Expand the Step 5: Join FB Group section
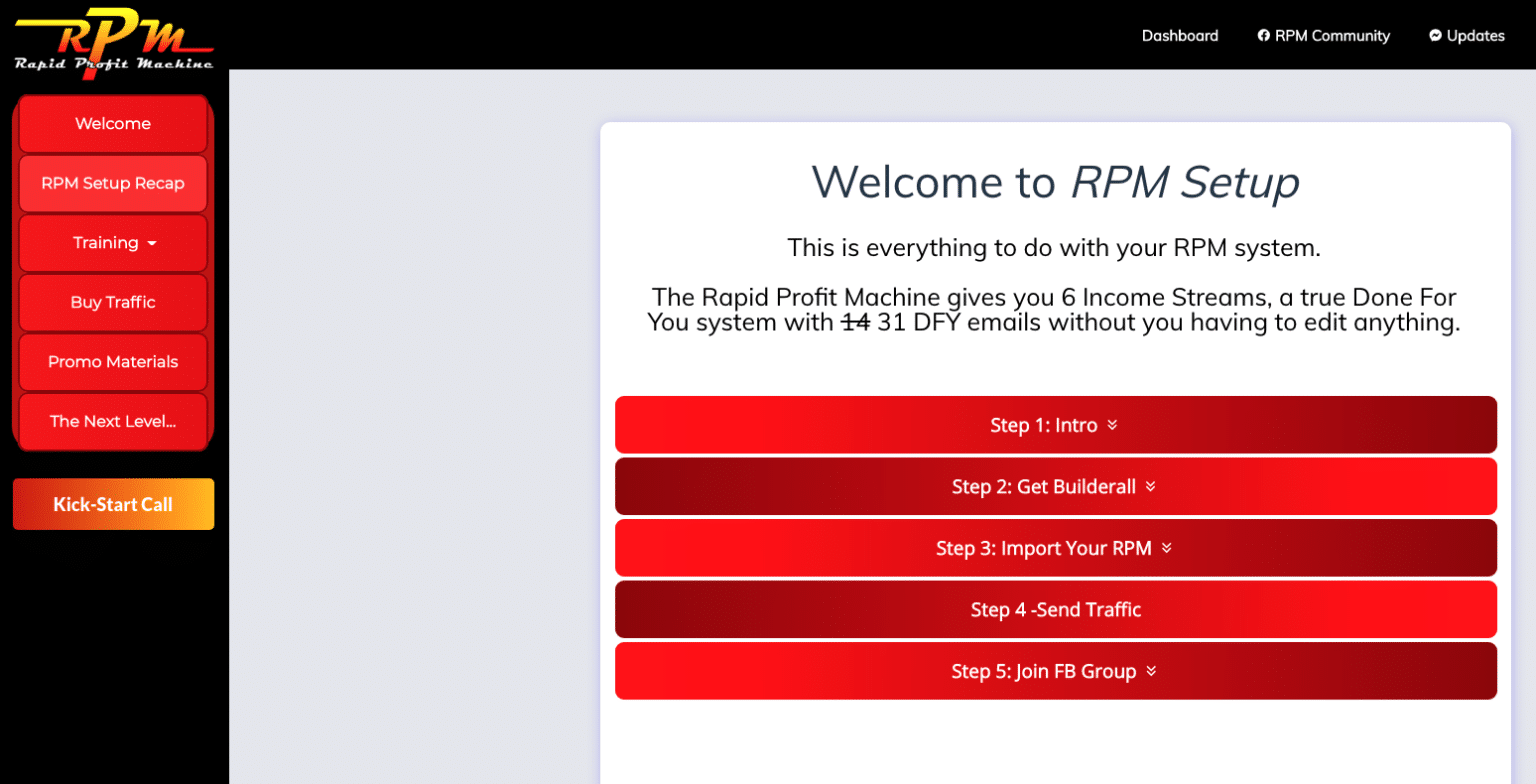The width and height of the screenshot is (1536, 784). pos(1055,671)
